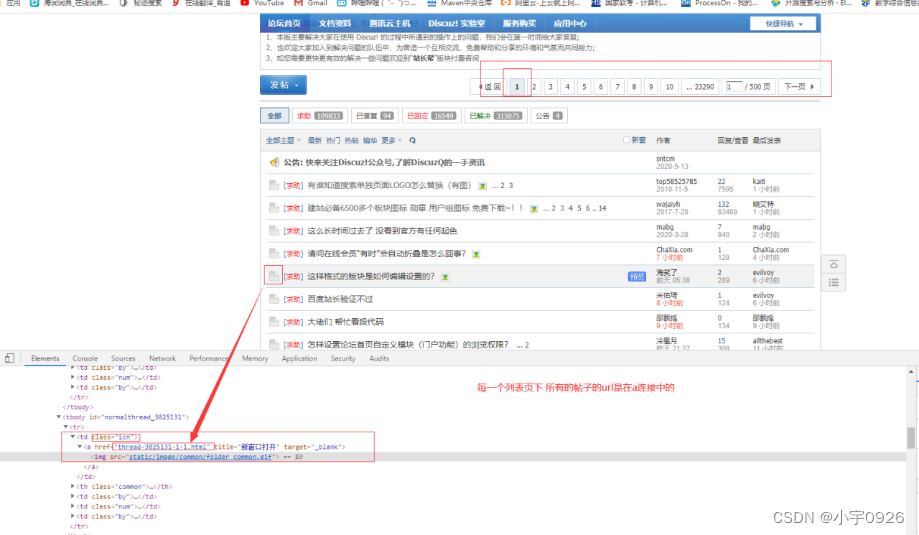
Task: Click folder icon of 百度站长验证不过 thread
Action: [x=274, y=299]
